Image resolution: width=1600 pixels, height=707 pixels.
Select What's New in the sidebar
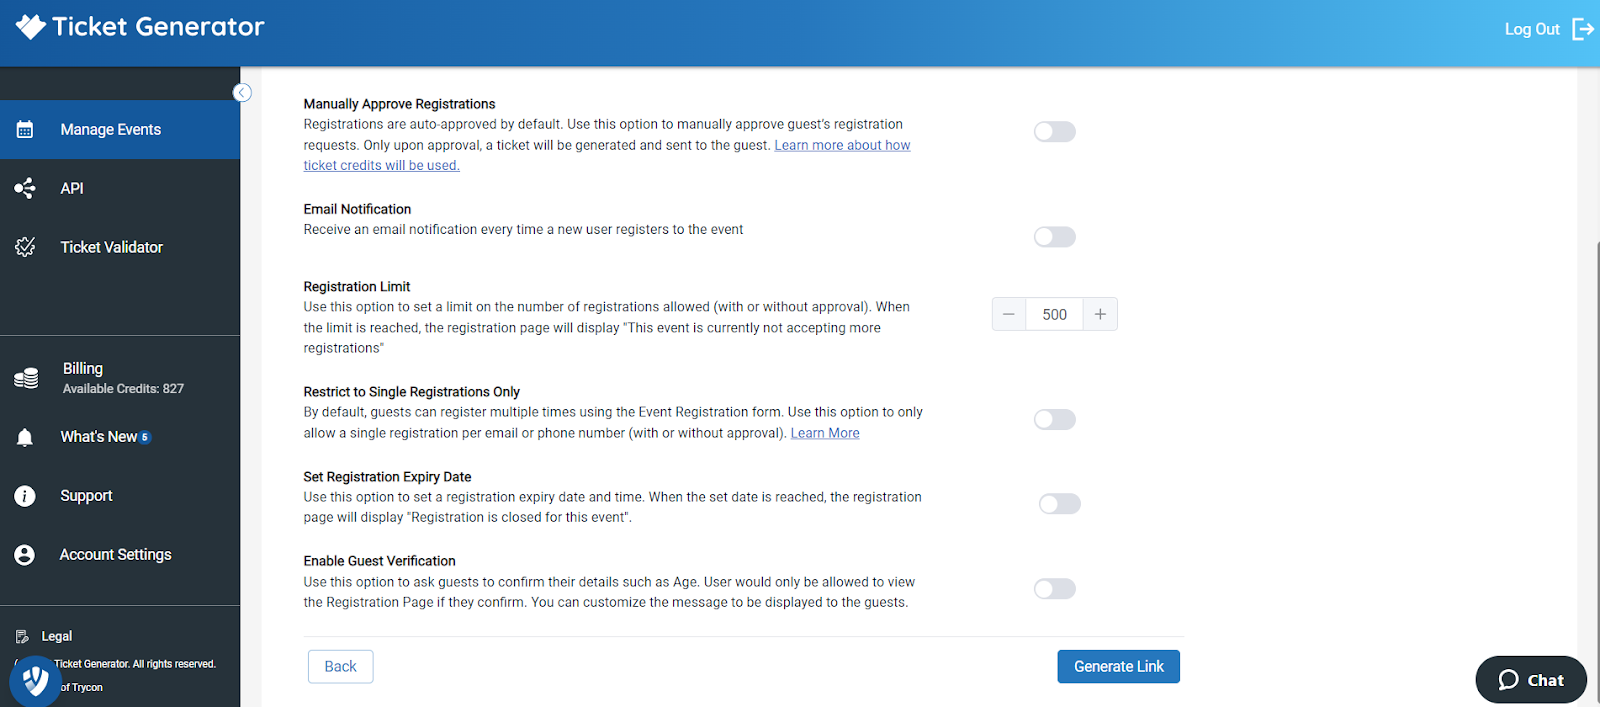pos(120,437)
